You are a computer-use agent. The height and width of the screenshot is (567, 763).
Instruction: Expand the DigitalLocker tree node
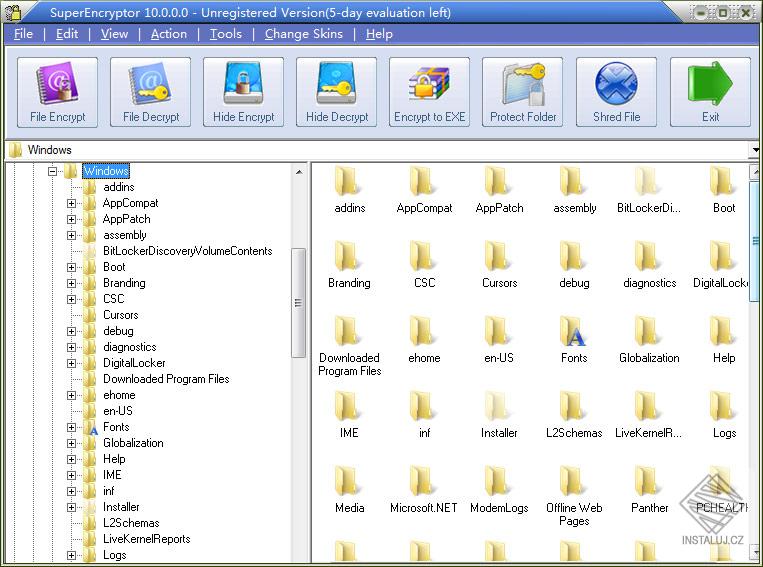point(72,363)
